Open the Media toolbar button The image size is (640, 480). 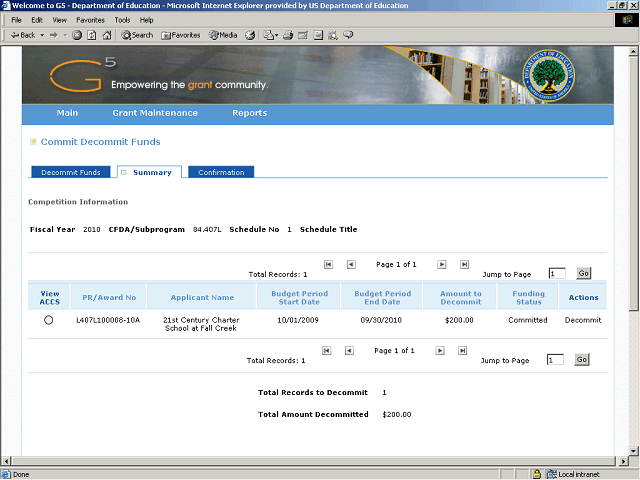click(223, 35)
